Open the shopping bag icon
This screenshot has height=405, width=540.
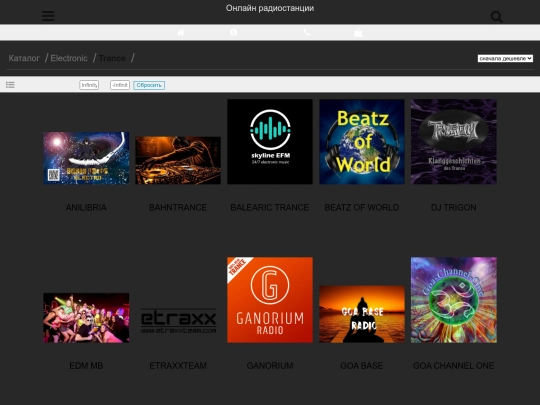point(358,32)
